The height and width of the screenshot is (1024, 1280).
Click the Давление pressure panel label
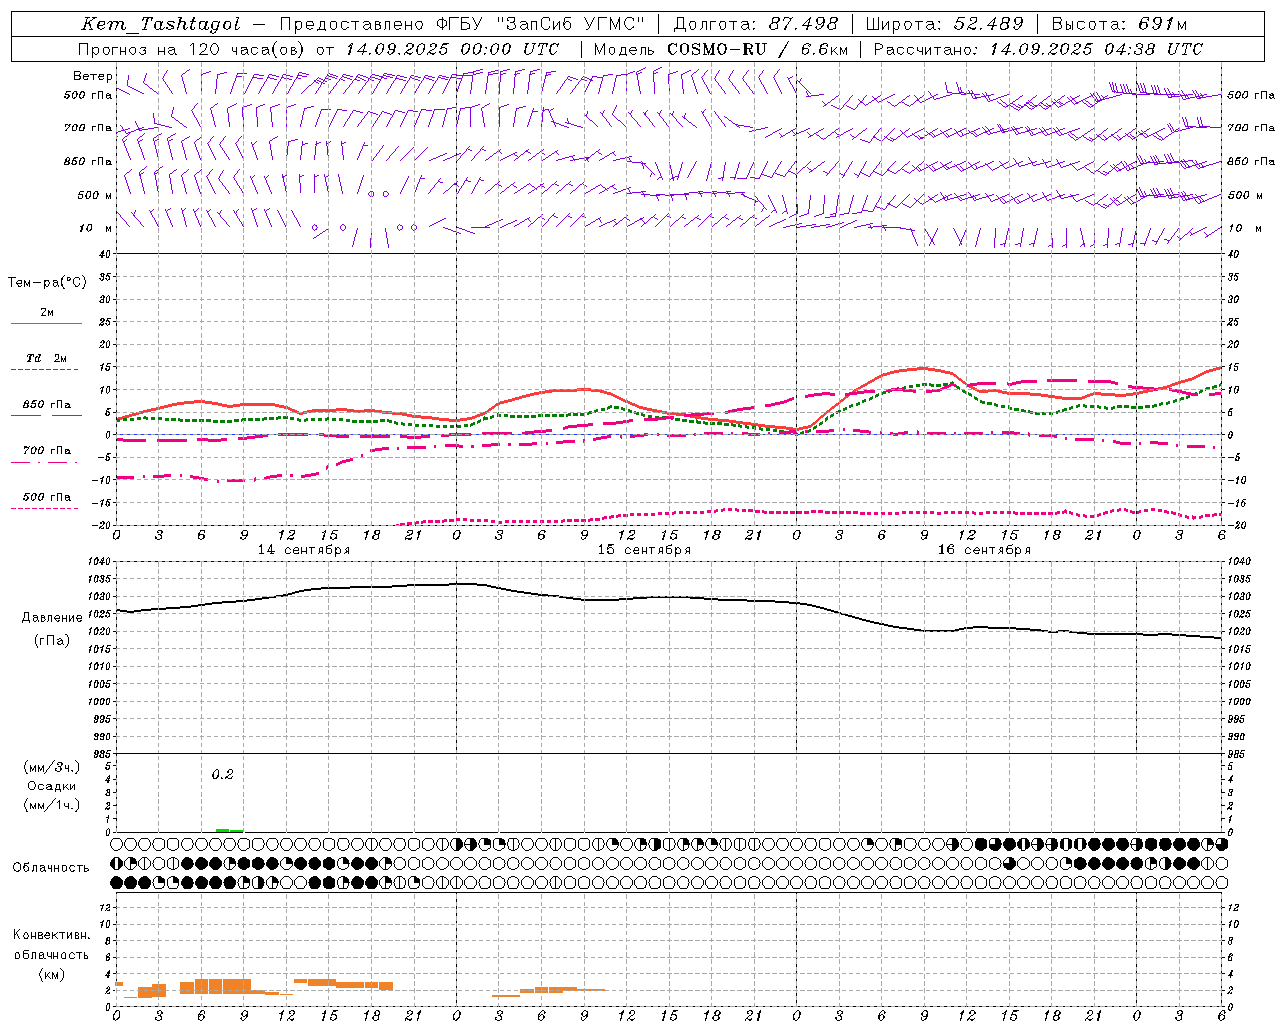pos(52,618)
